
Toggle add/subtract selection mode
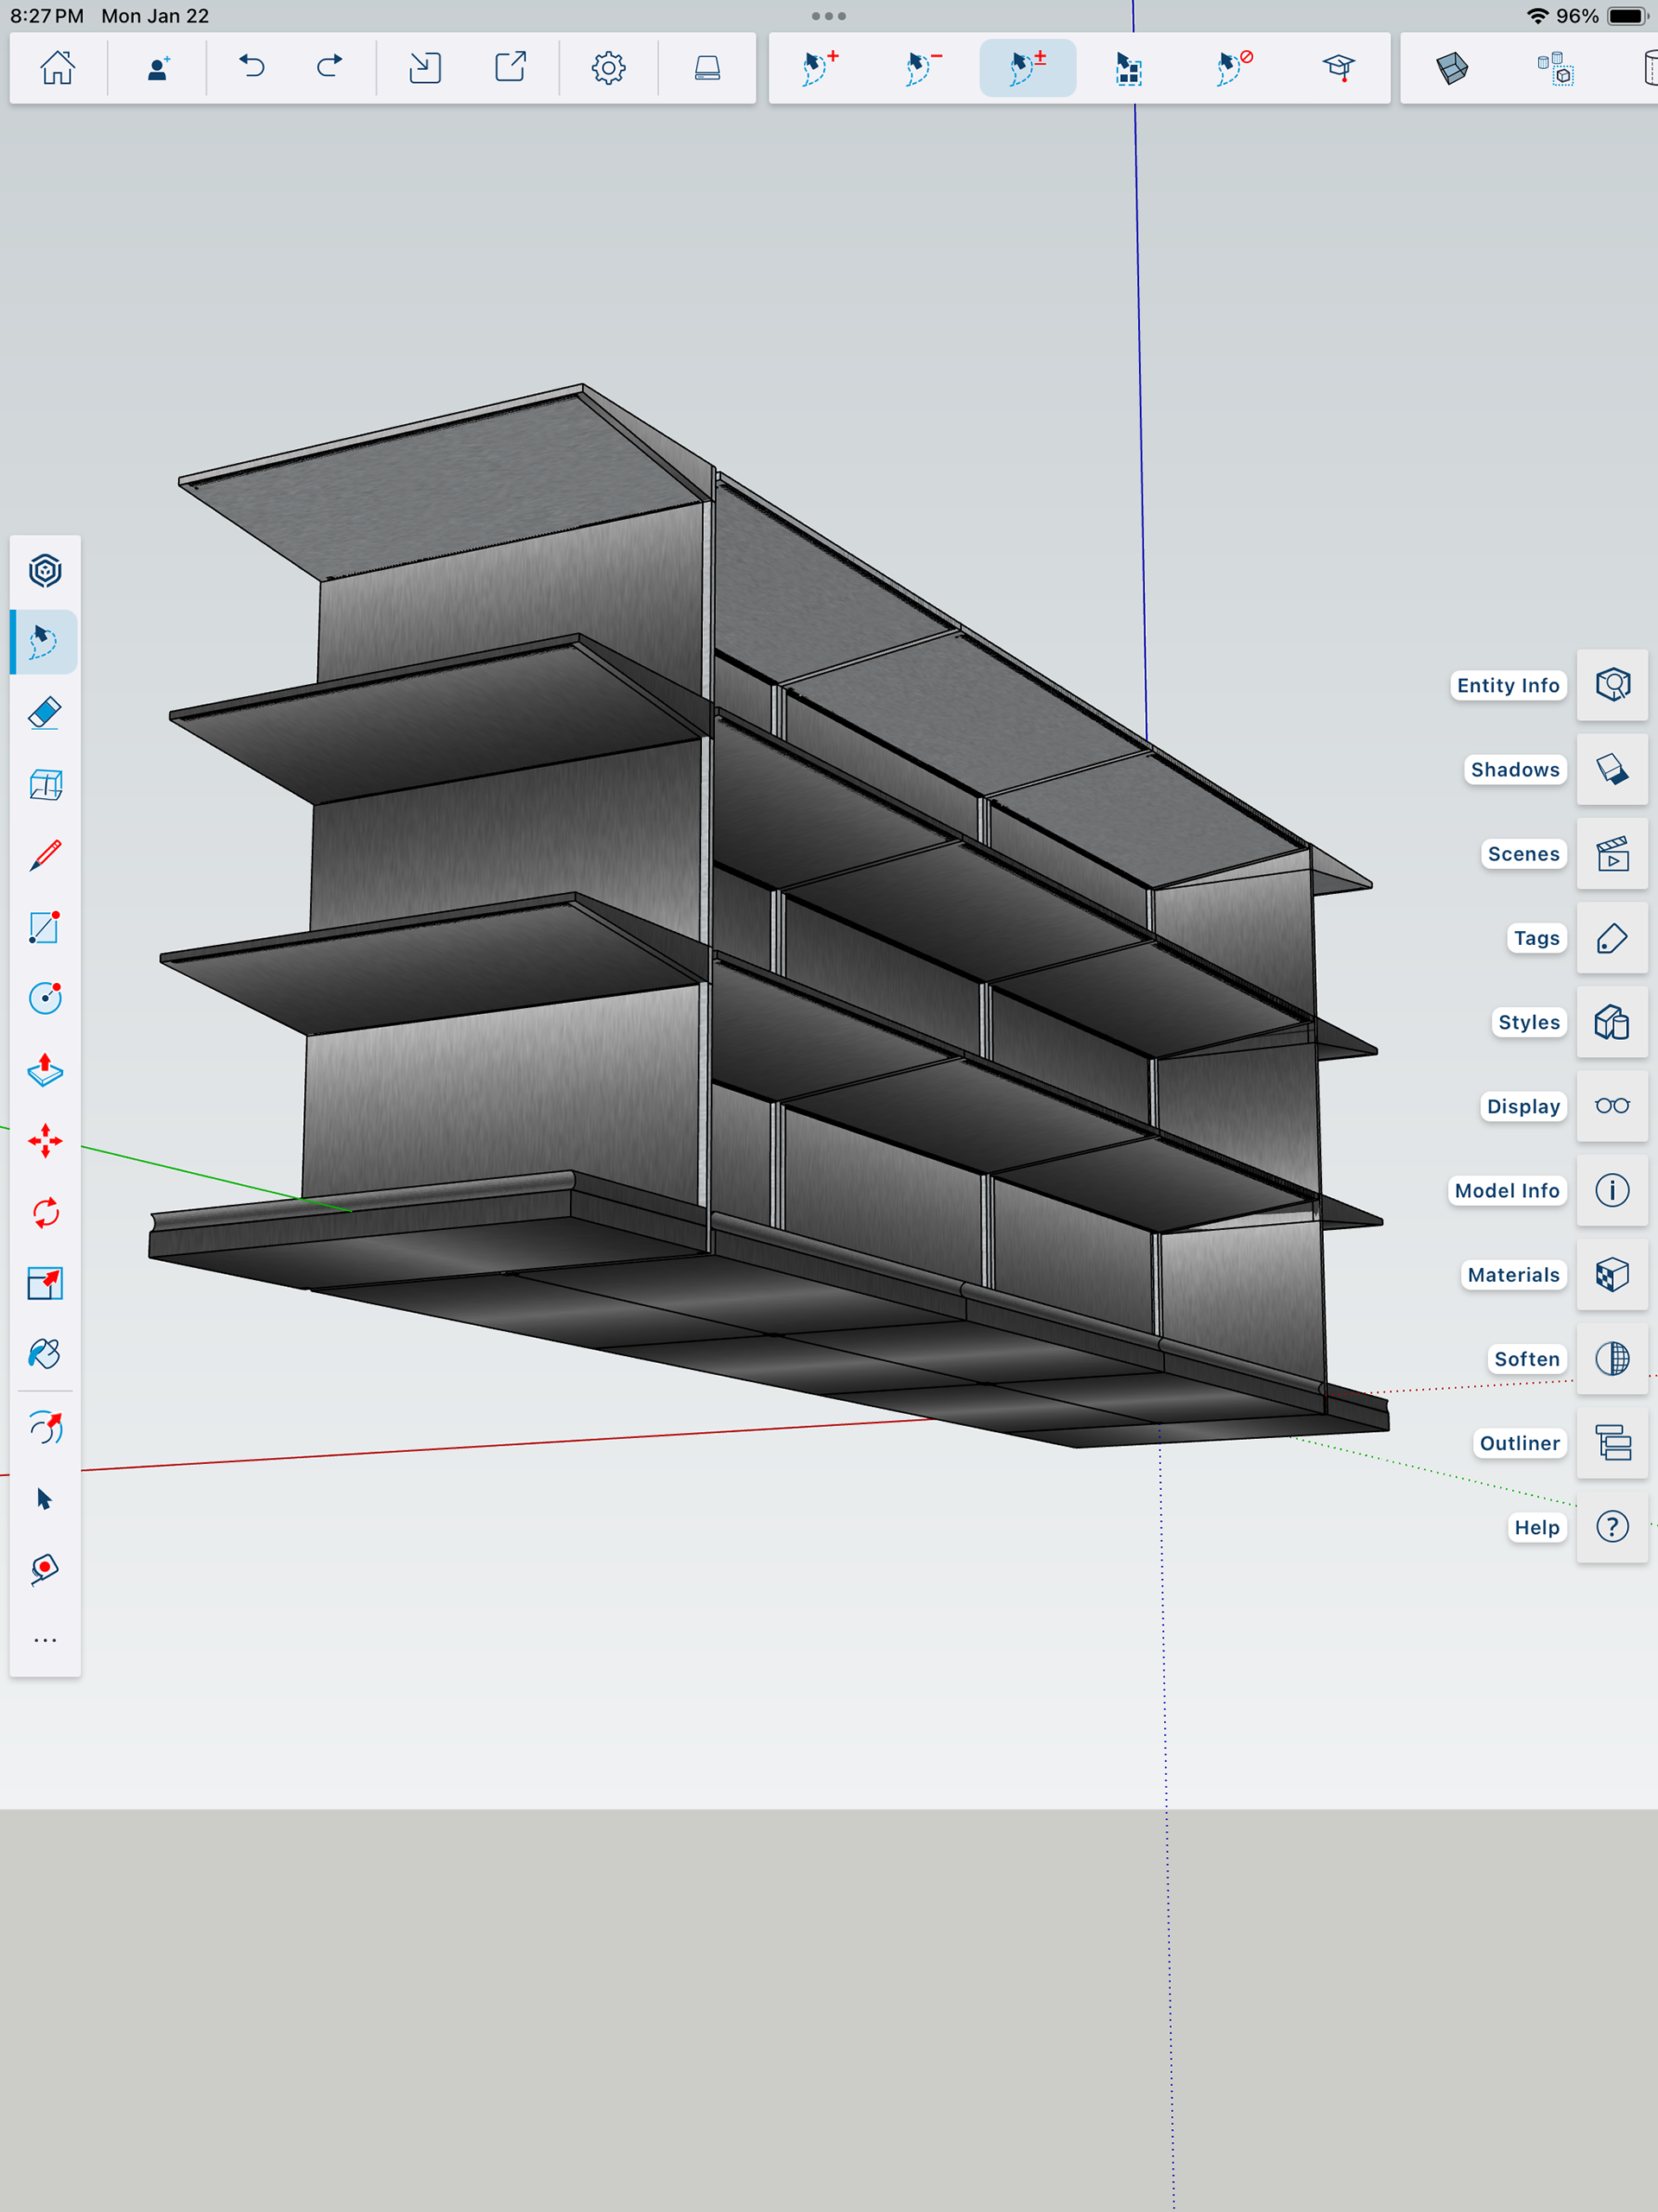[1027, 68]
